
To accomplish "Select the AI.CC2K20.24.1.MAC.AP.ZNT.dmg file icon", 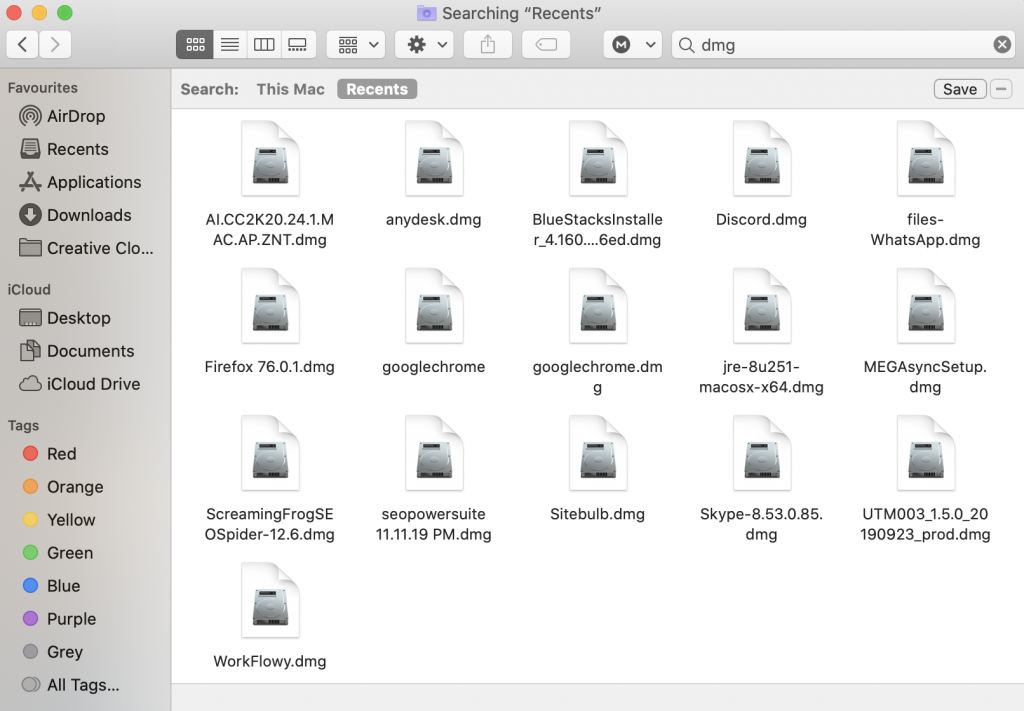I will coord(270,159).
